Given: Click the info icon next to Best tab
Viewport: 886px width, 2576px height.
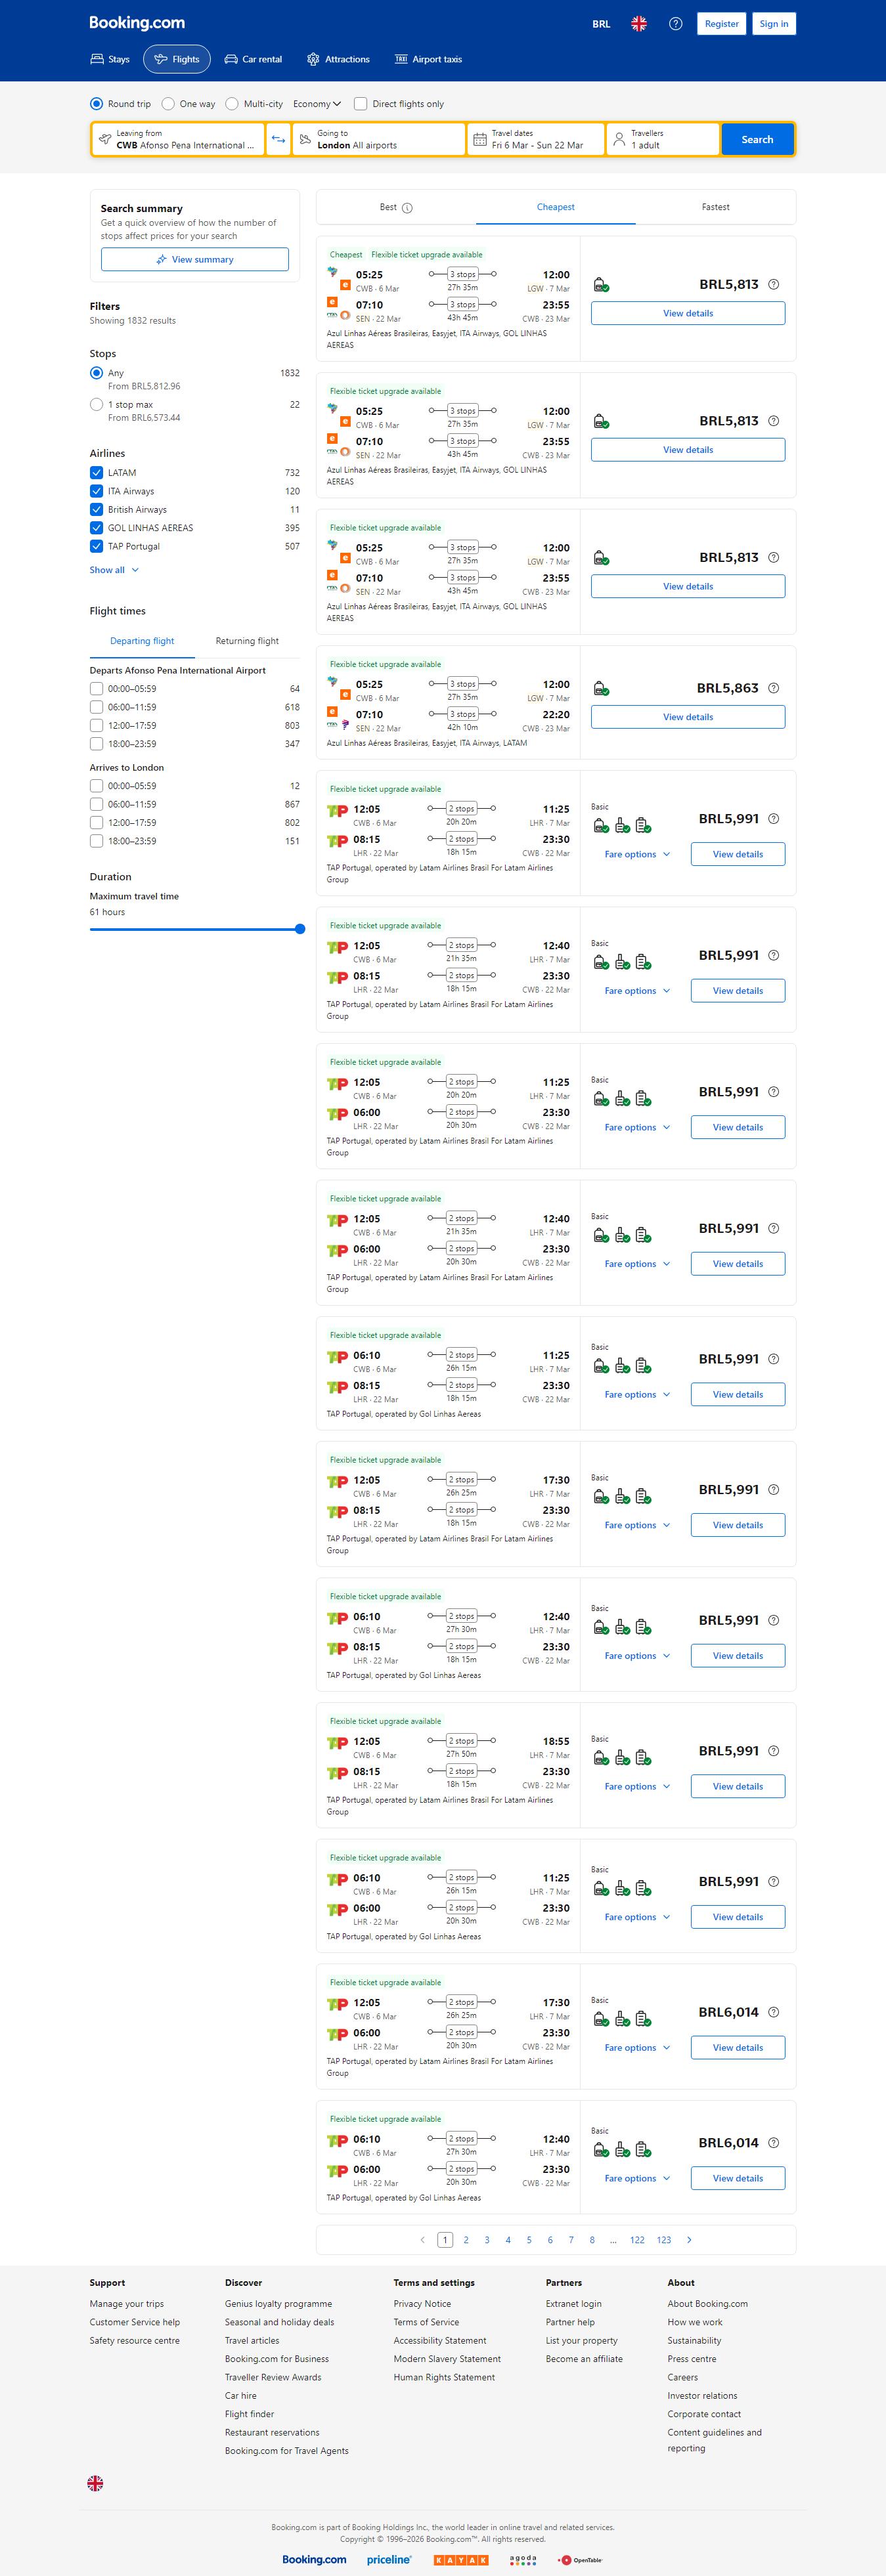Looking at the screenshot, I should (407, 208).
